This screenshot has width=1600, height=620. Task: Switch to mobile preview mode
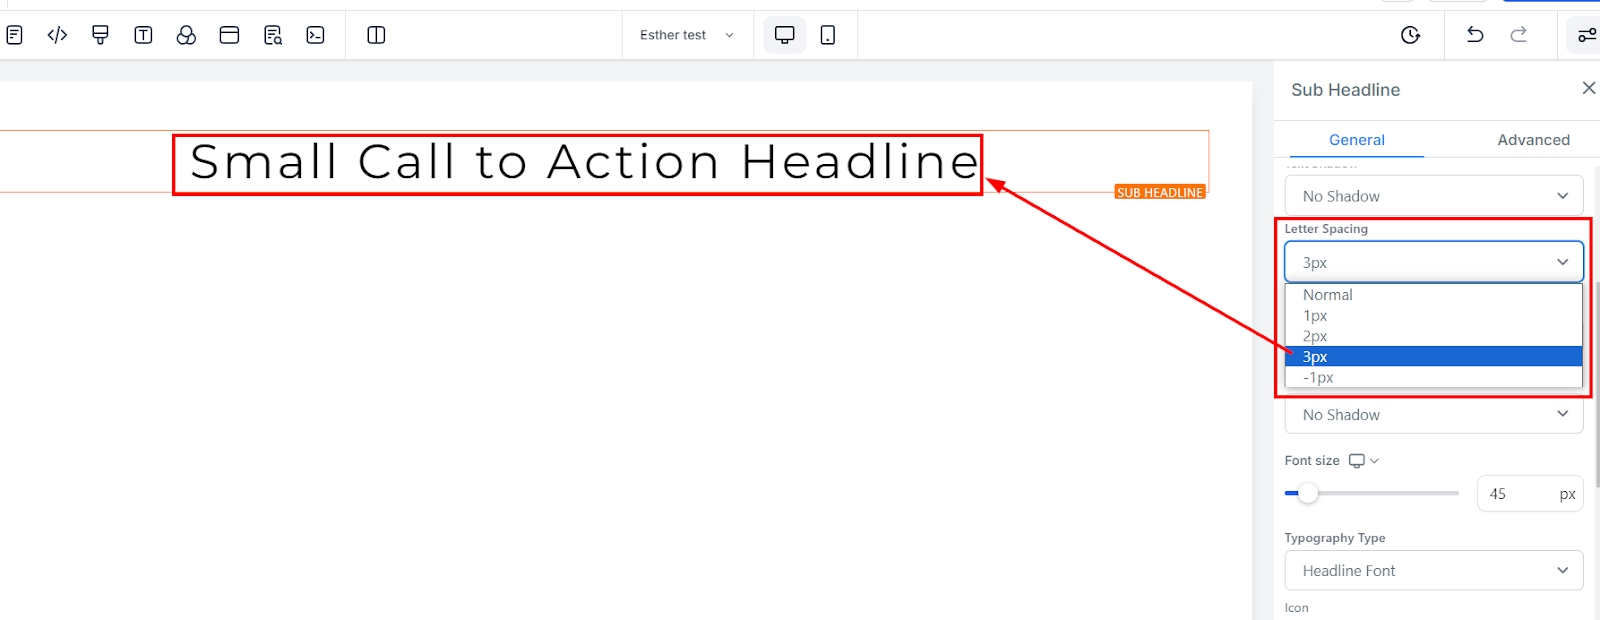828,35
